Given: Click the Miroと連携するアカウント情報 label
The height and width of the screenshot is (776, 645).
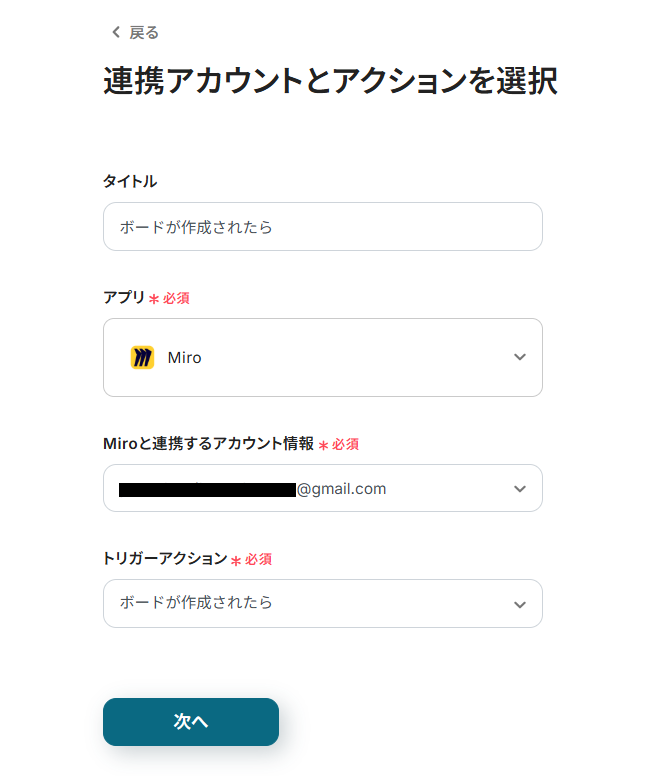Looking at the screenshot, I should [208, 443].
